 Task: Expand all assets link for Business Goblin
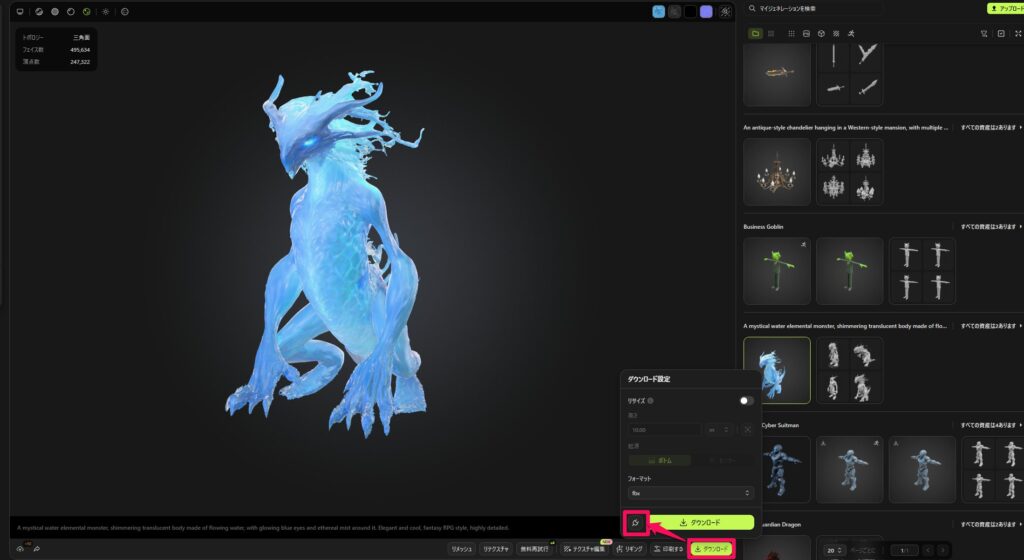pyautogui.click(x=991, y=227)
